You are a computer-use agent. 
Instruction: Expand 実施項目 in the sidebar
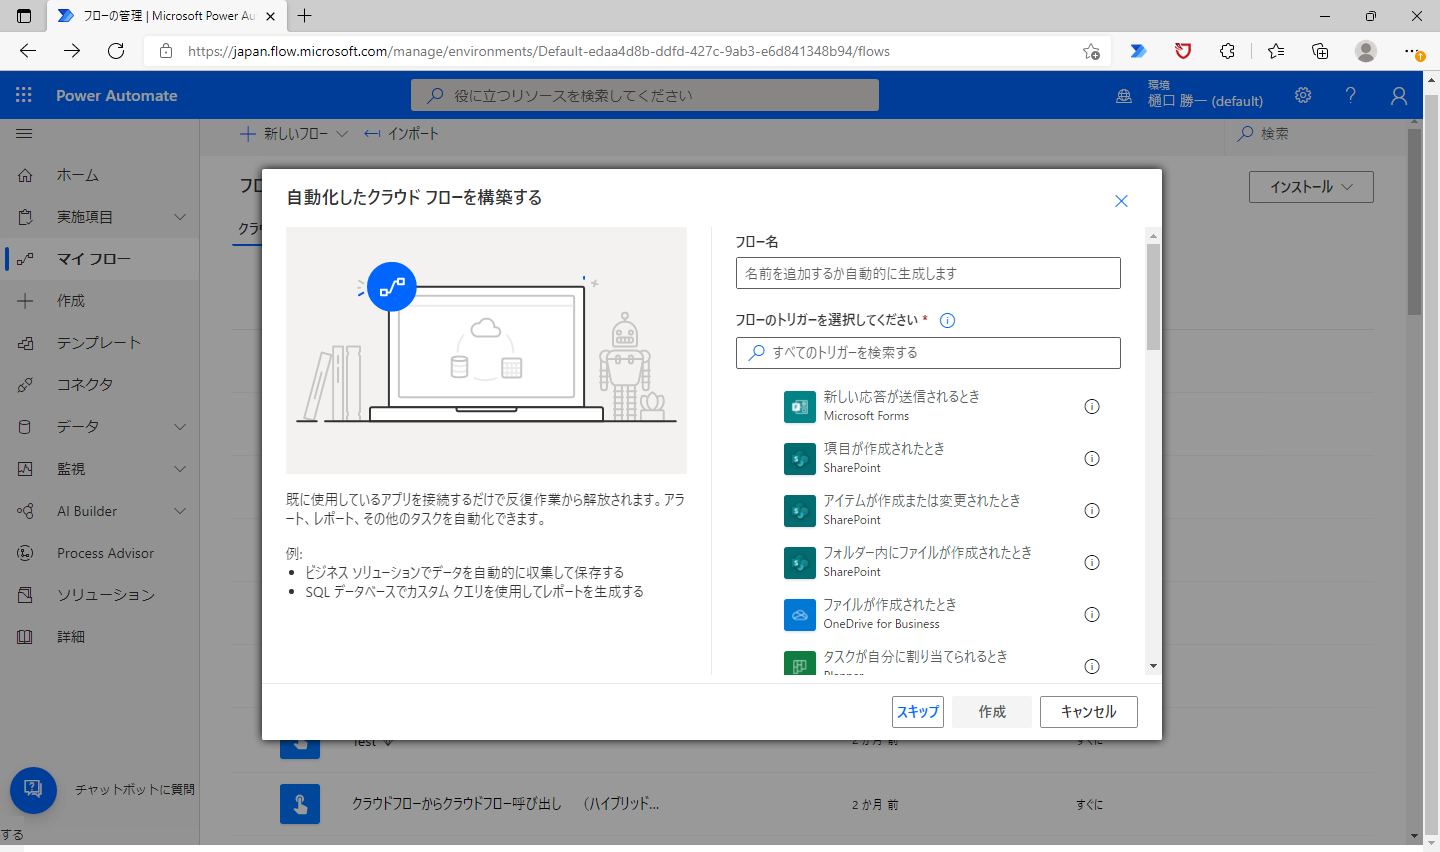pos(180,217)
